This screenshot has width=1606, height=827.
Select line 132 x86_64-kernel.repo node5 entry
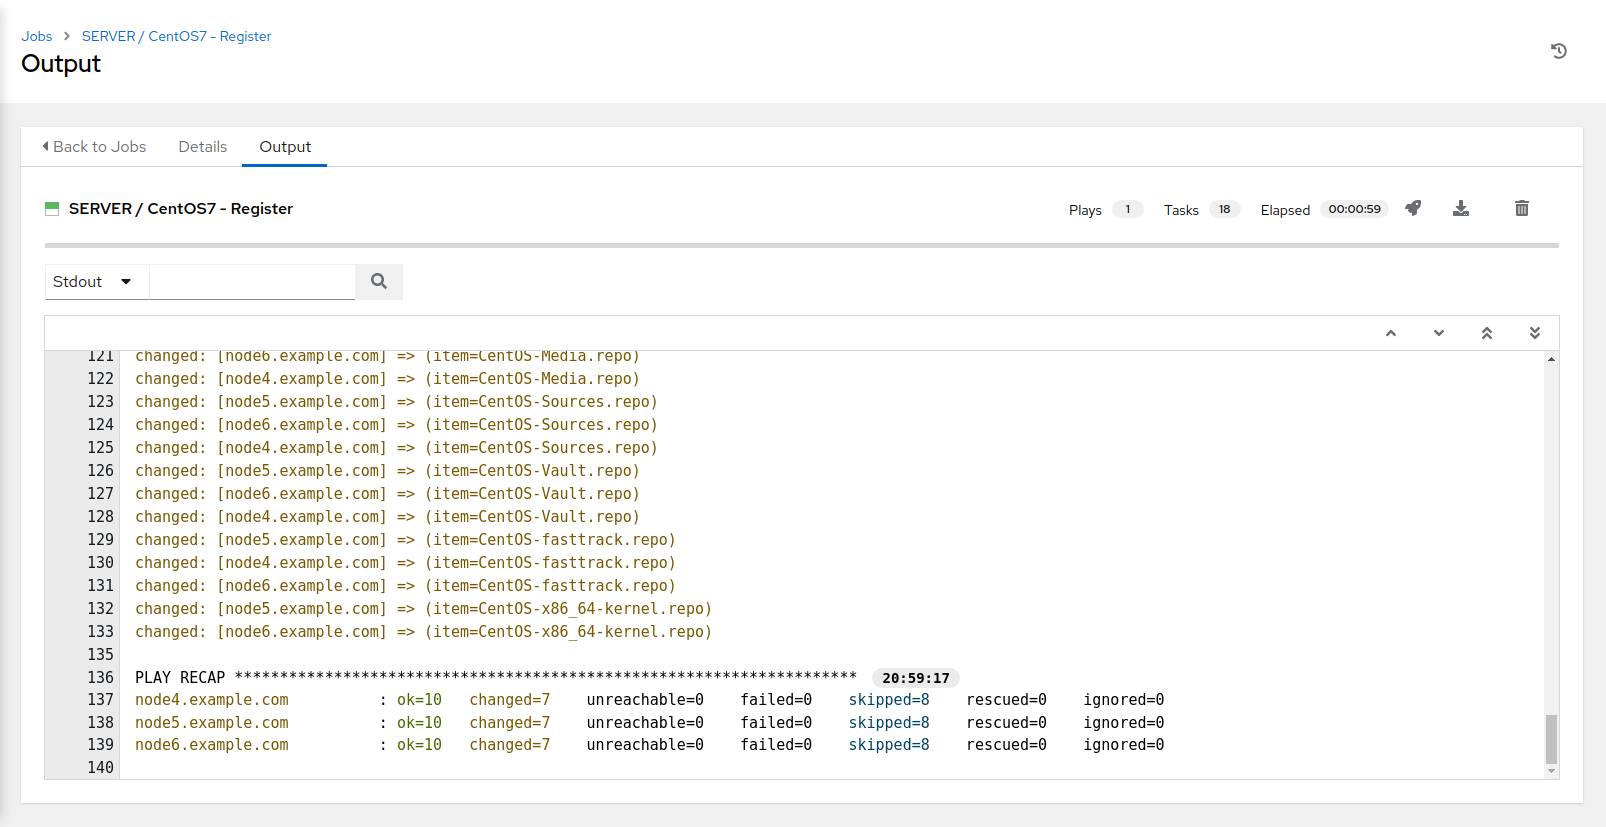(423, 609)
